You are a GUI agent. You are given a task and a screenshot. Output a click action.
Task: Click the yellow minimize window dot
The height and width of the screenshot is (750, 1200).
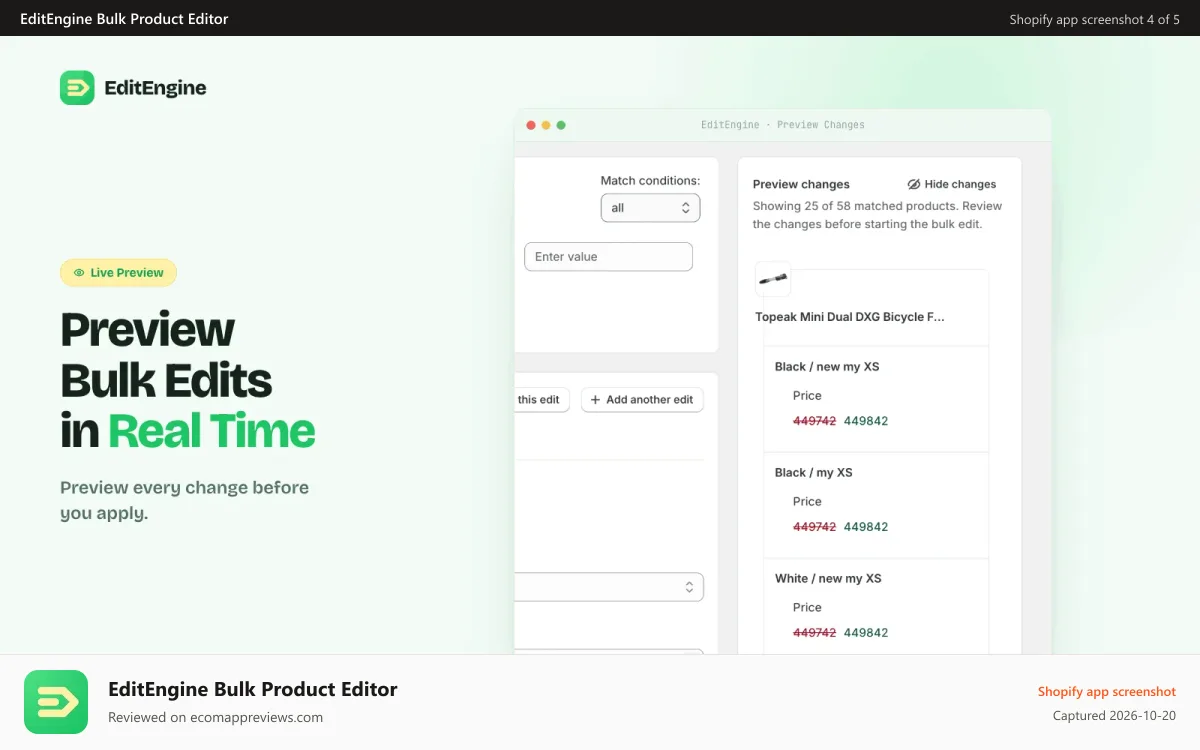(546, 125)
